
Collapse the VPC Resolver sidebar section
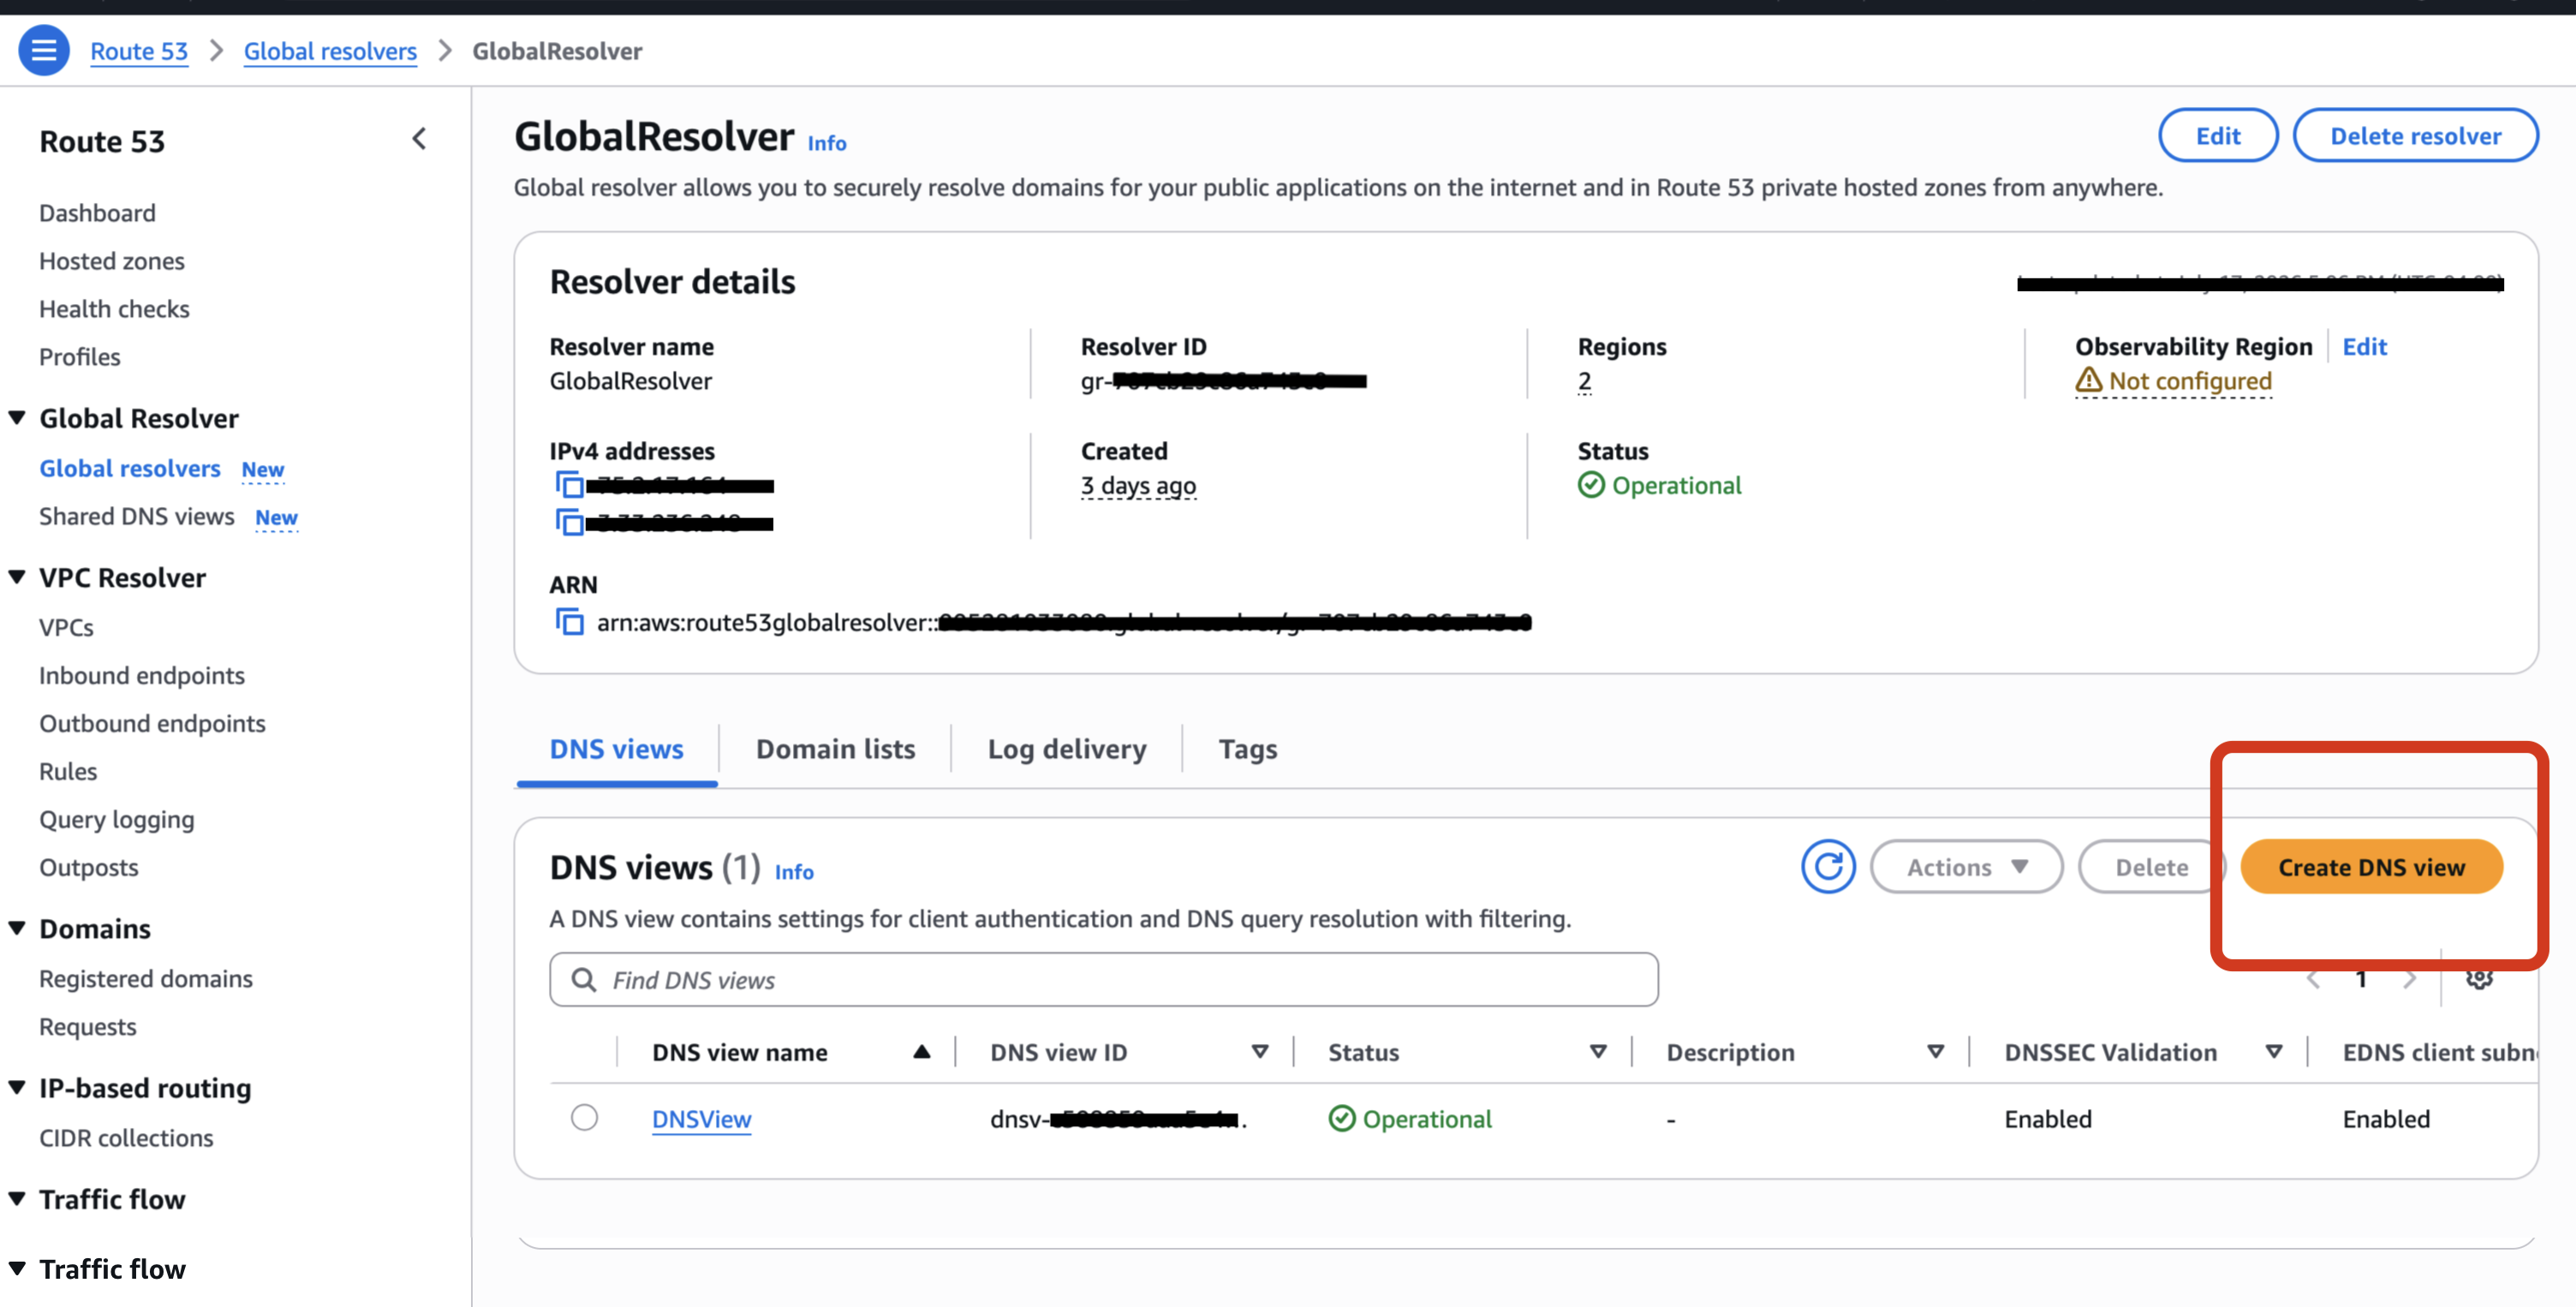pos(17,577)
